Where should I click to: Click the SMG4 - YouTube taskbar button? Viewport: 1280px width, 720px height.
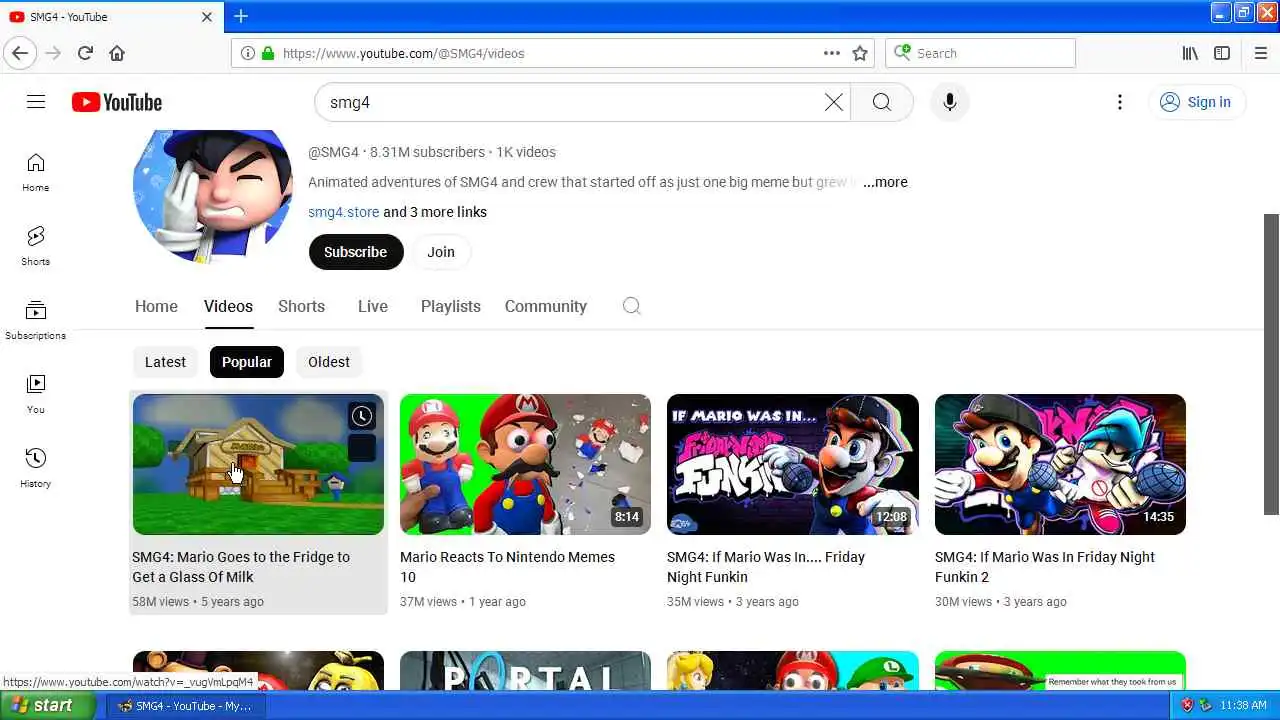coord(185,705)
